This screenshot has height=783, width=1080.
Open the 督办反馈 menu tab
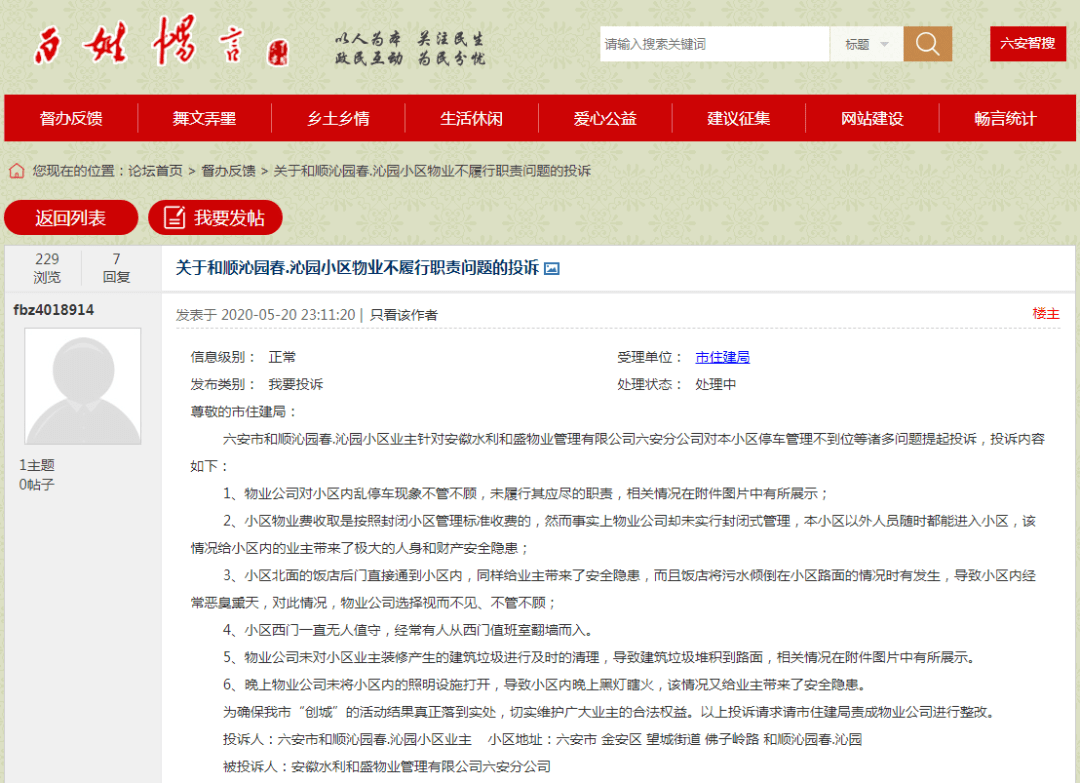point(71,118)
